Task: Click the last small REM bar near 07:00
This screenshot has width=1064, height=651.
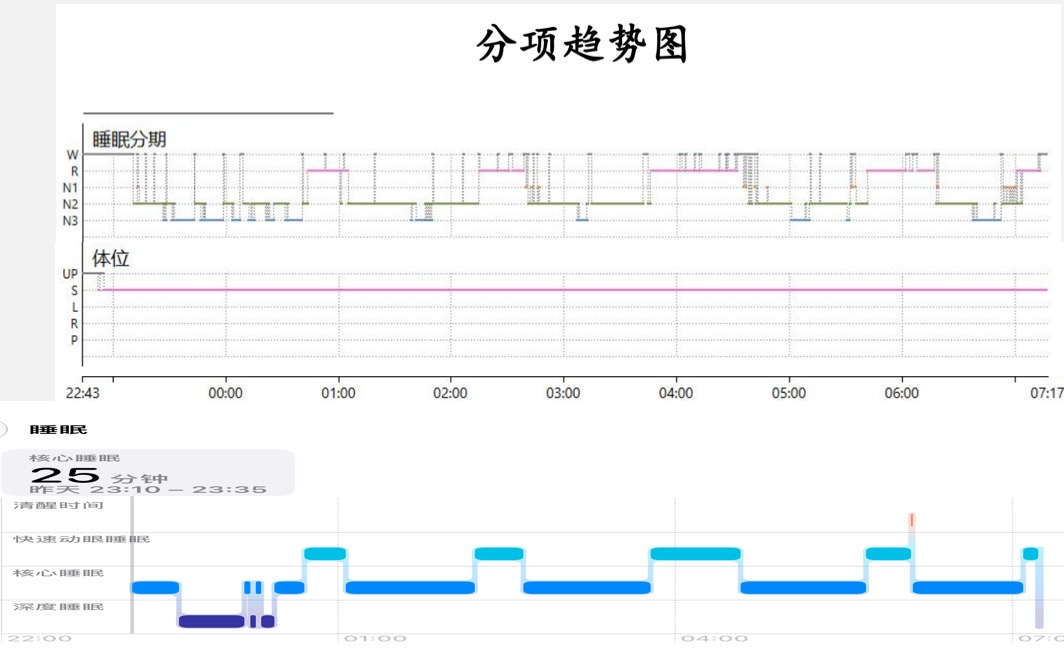Action: [x=1030, y=554]
